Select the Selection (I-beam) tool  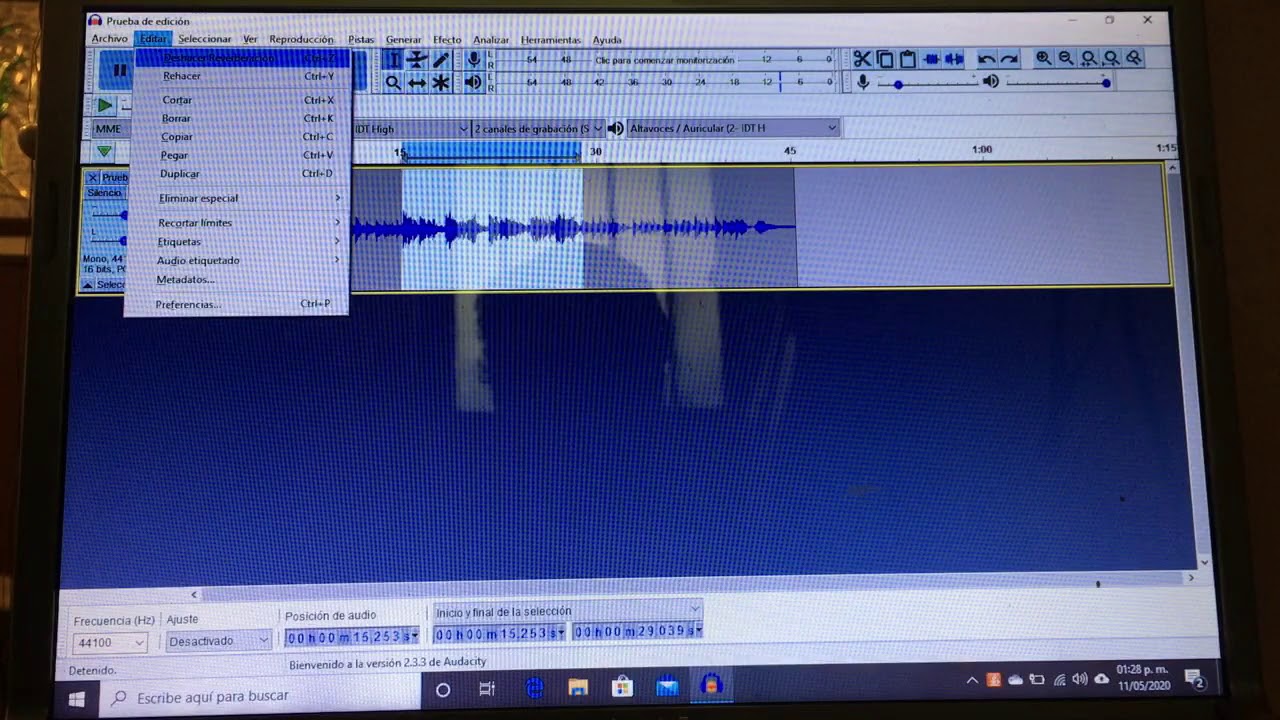[x=394, y=59]
